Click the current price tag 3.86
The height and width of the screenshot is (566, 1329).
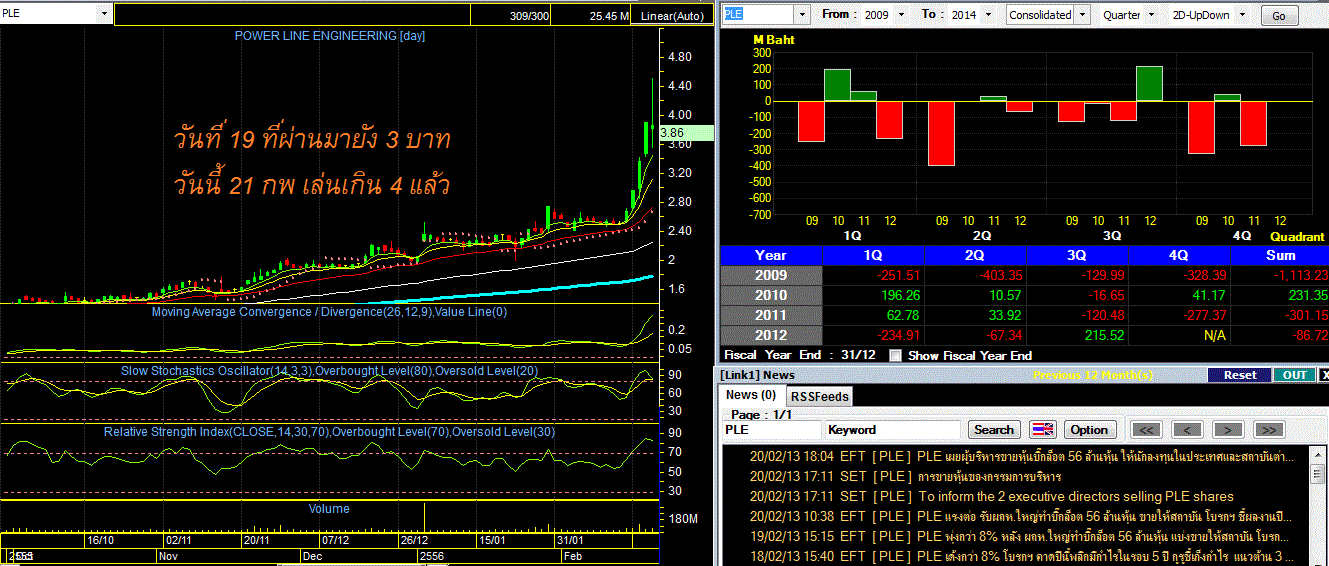coord(686,132)
